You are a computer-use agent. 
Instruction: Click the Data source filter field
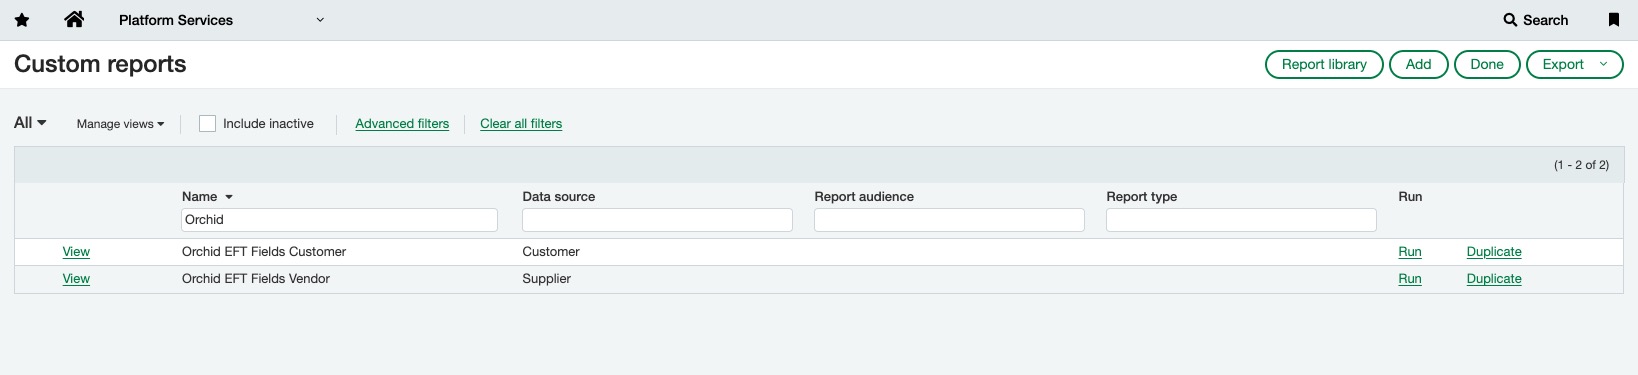point(657,220)
